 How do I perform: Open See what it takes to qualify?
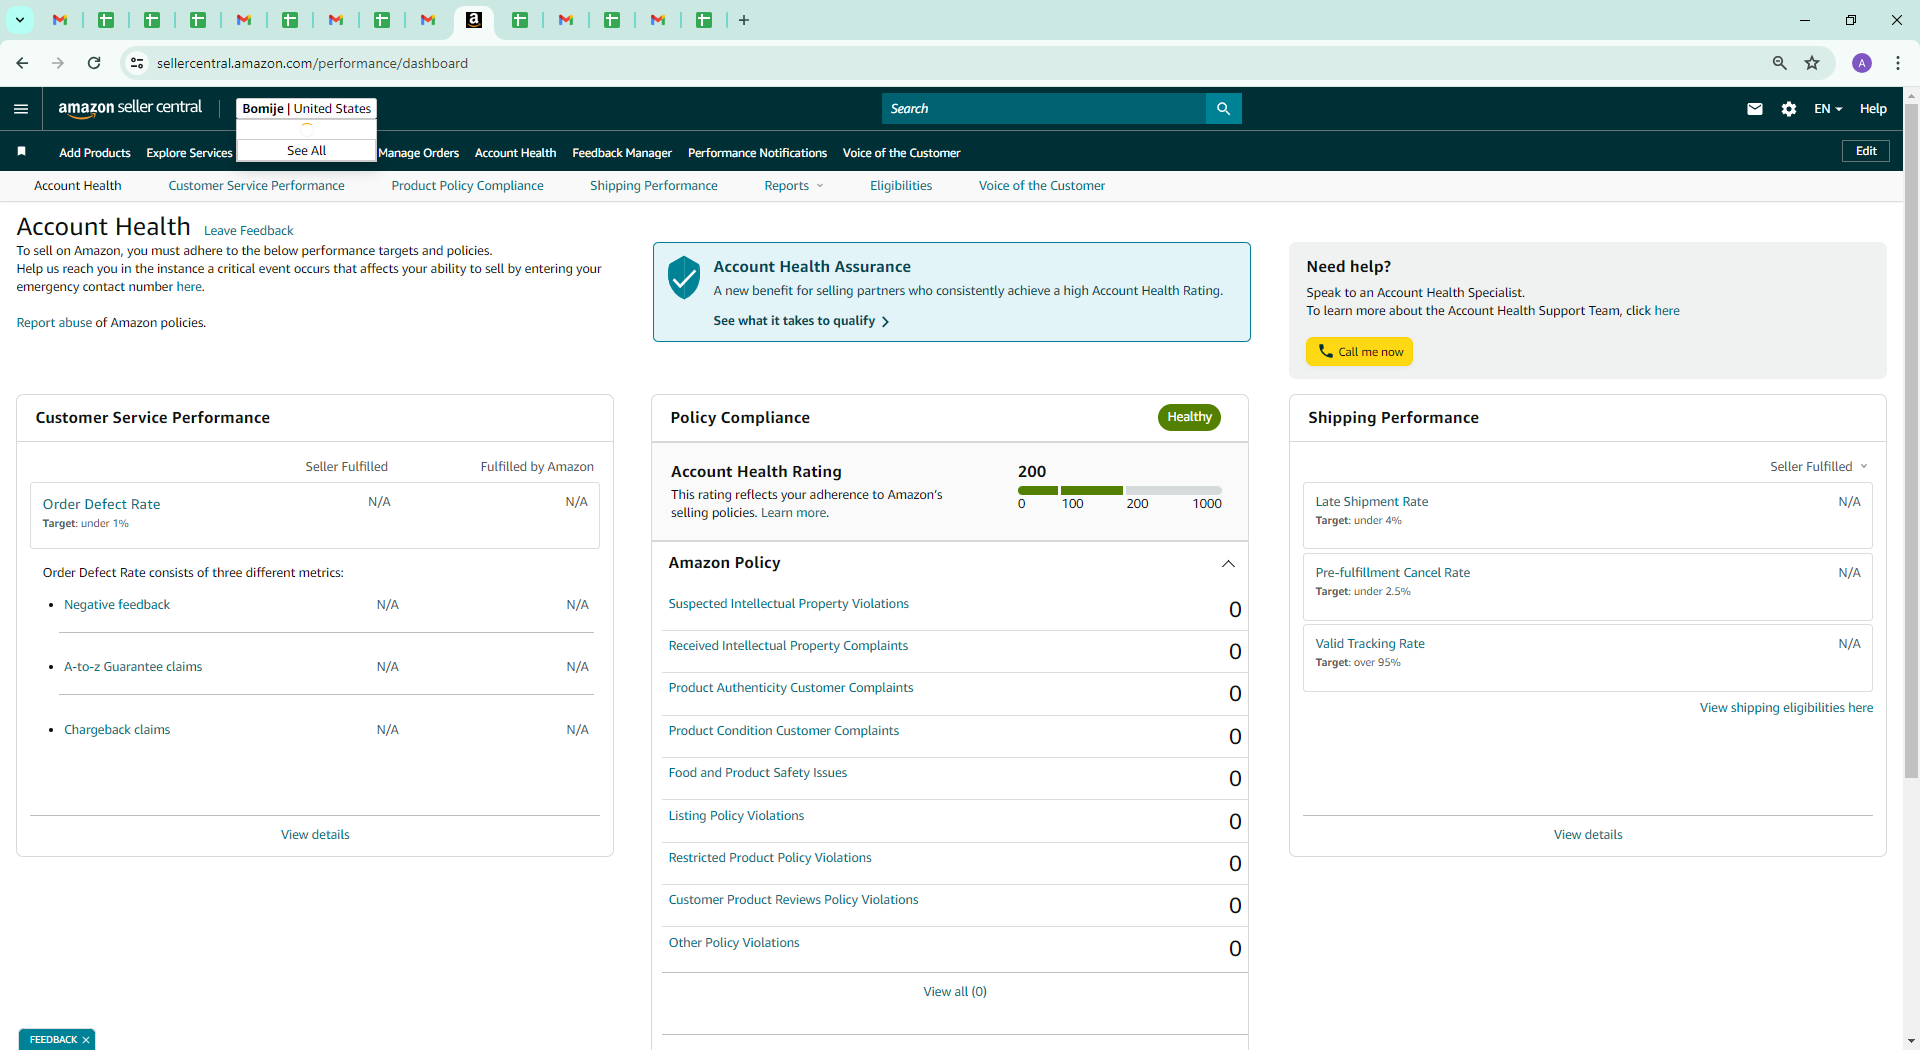[801, 321]
